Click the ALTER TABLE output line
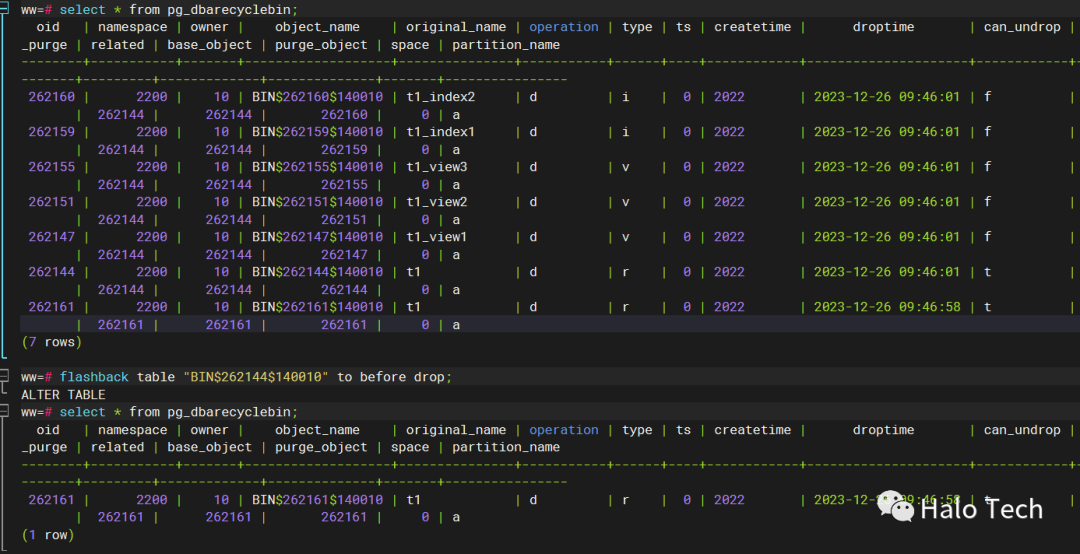1080x554 pixels. [x=63, y=395]
